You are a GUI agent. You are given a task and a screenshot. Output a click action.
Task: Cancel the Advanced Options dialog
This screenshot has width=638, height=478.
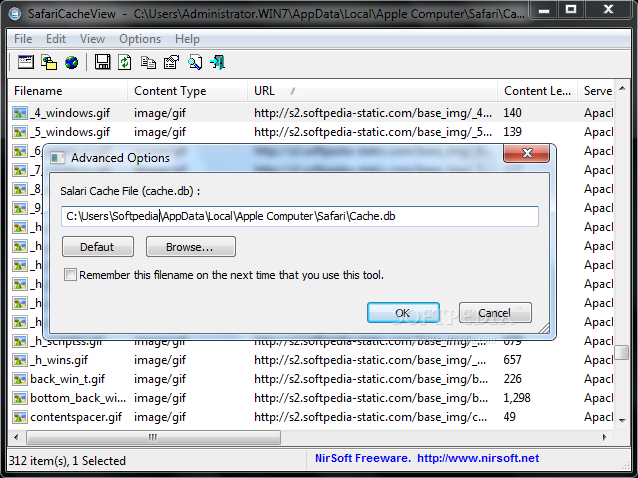point(495,312)
